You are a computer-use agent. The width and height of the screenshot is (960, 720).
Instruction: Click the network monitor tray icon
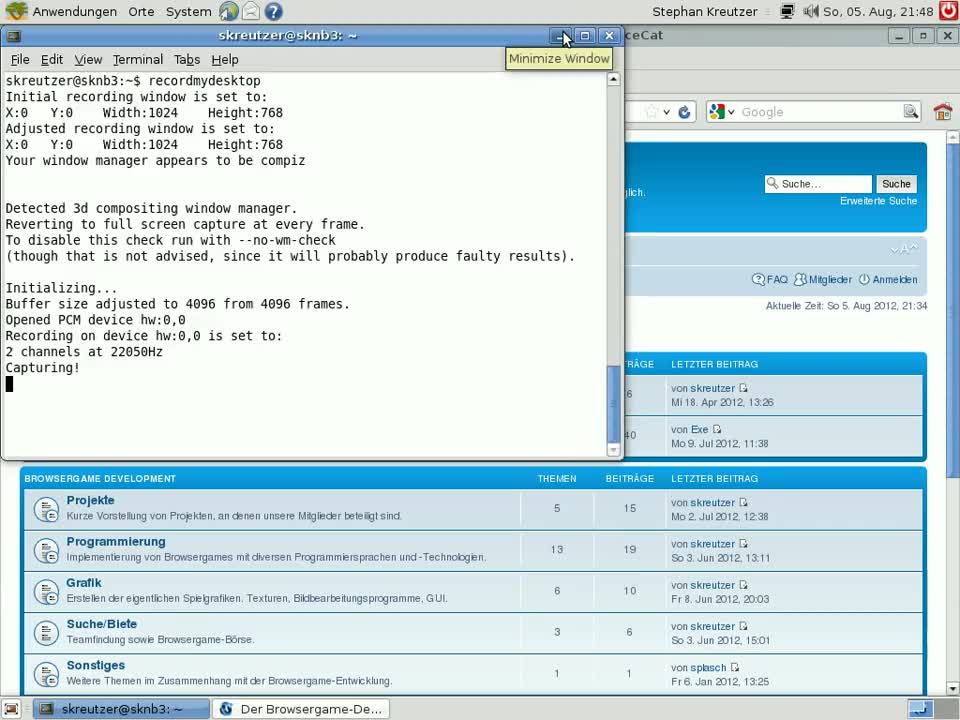point(787,11)
